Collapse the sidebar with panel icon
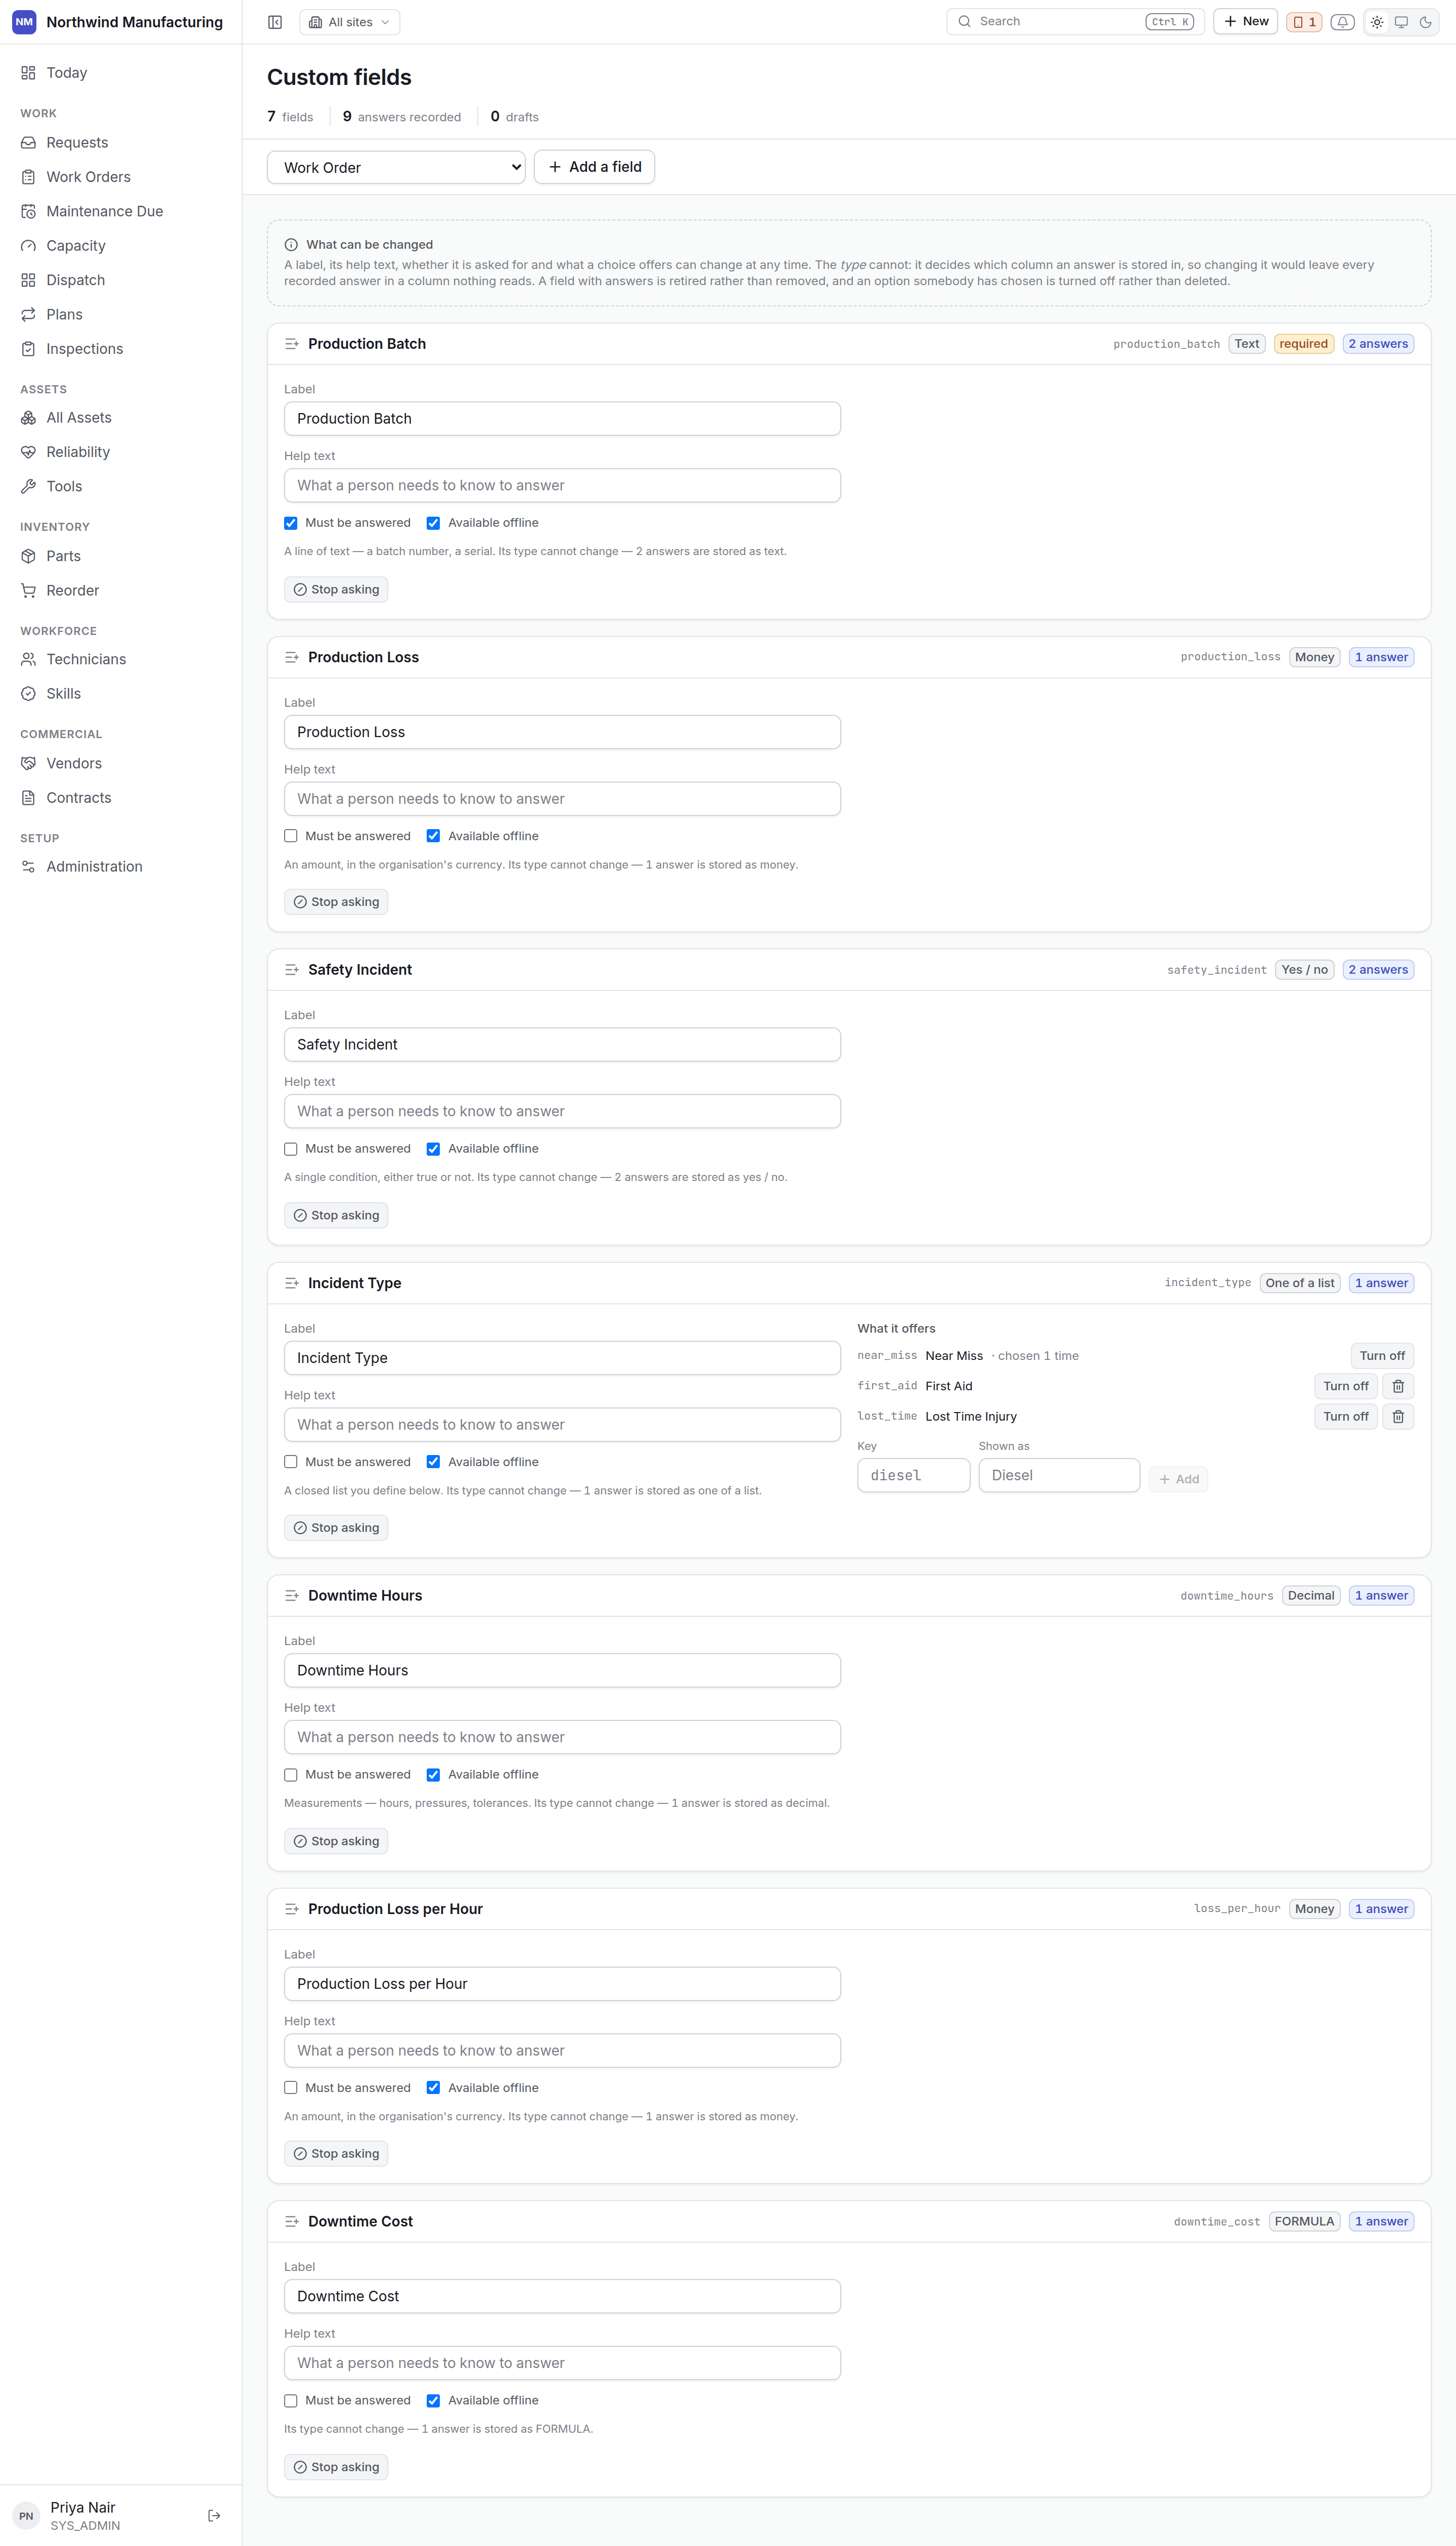This screenshot has height=2546, width=1456. pyautogui.click(x=275, y=22)
